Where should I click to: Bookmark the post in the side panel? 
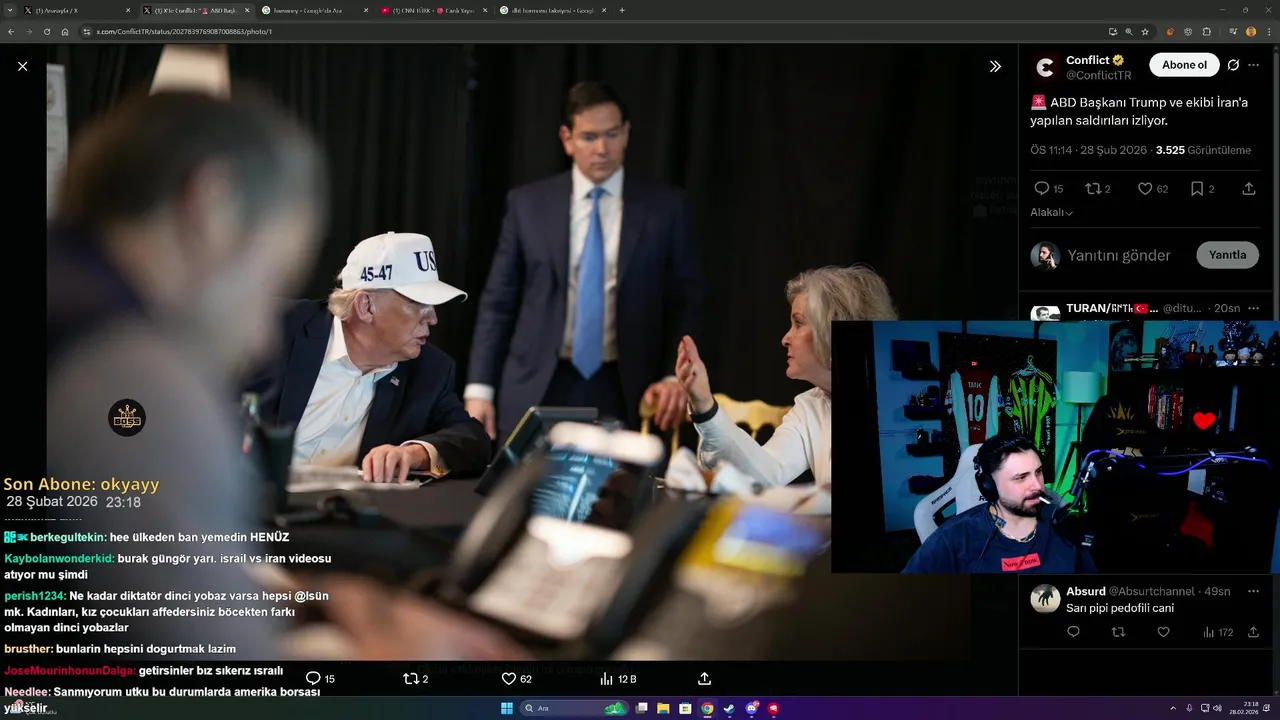[x=1197, y=188]
